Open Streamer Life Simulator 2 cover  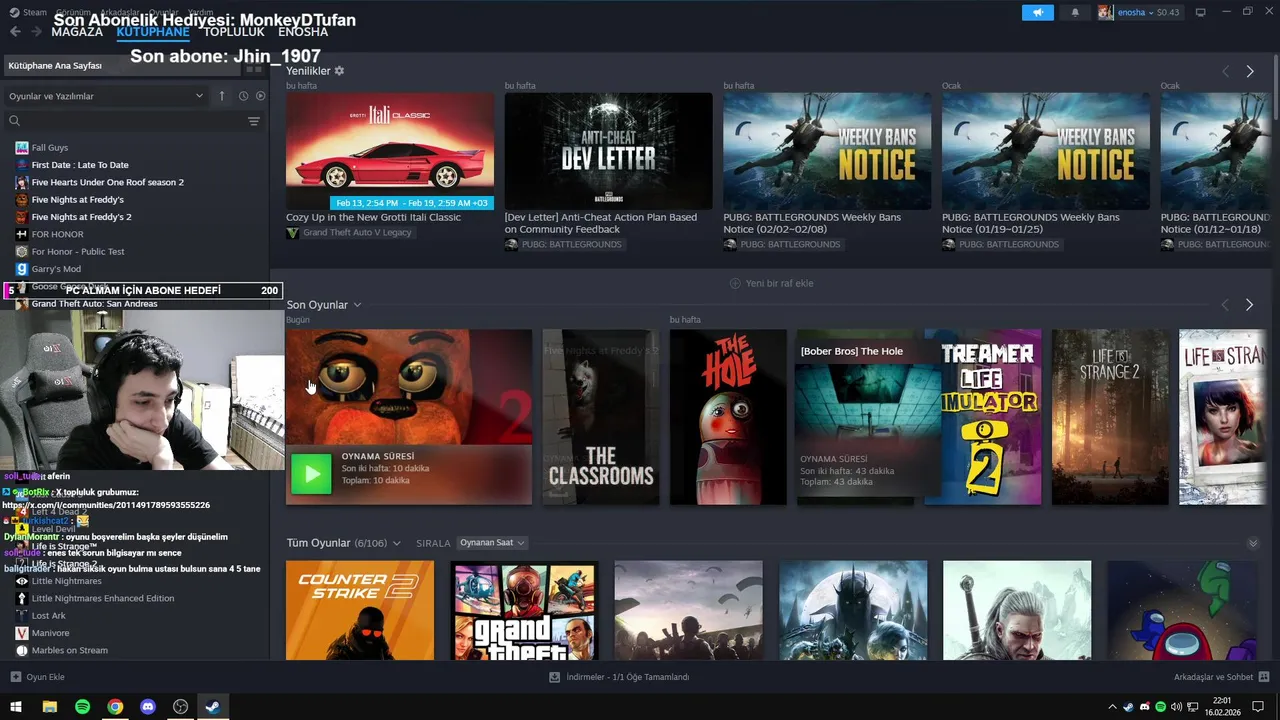point(983,417)
